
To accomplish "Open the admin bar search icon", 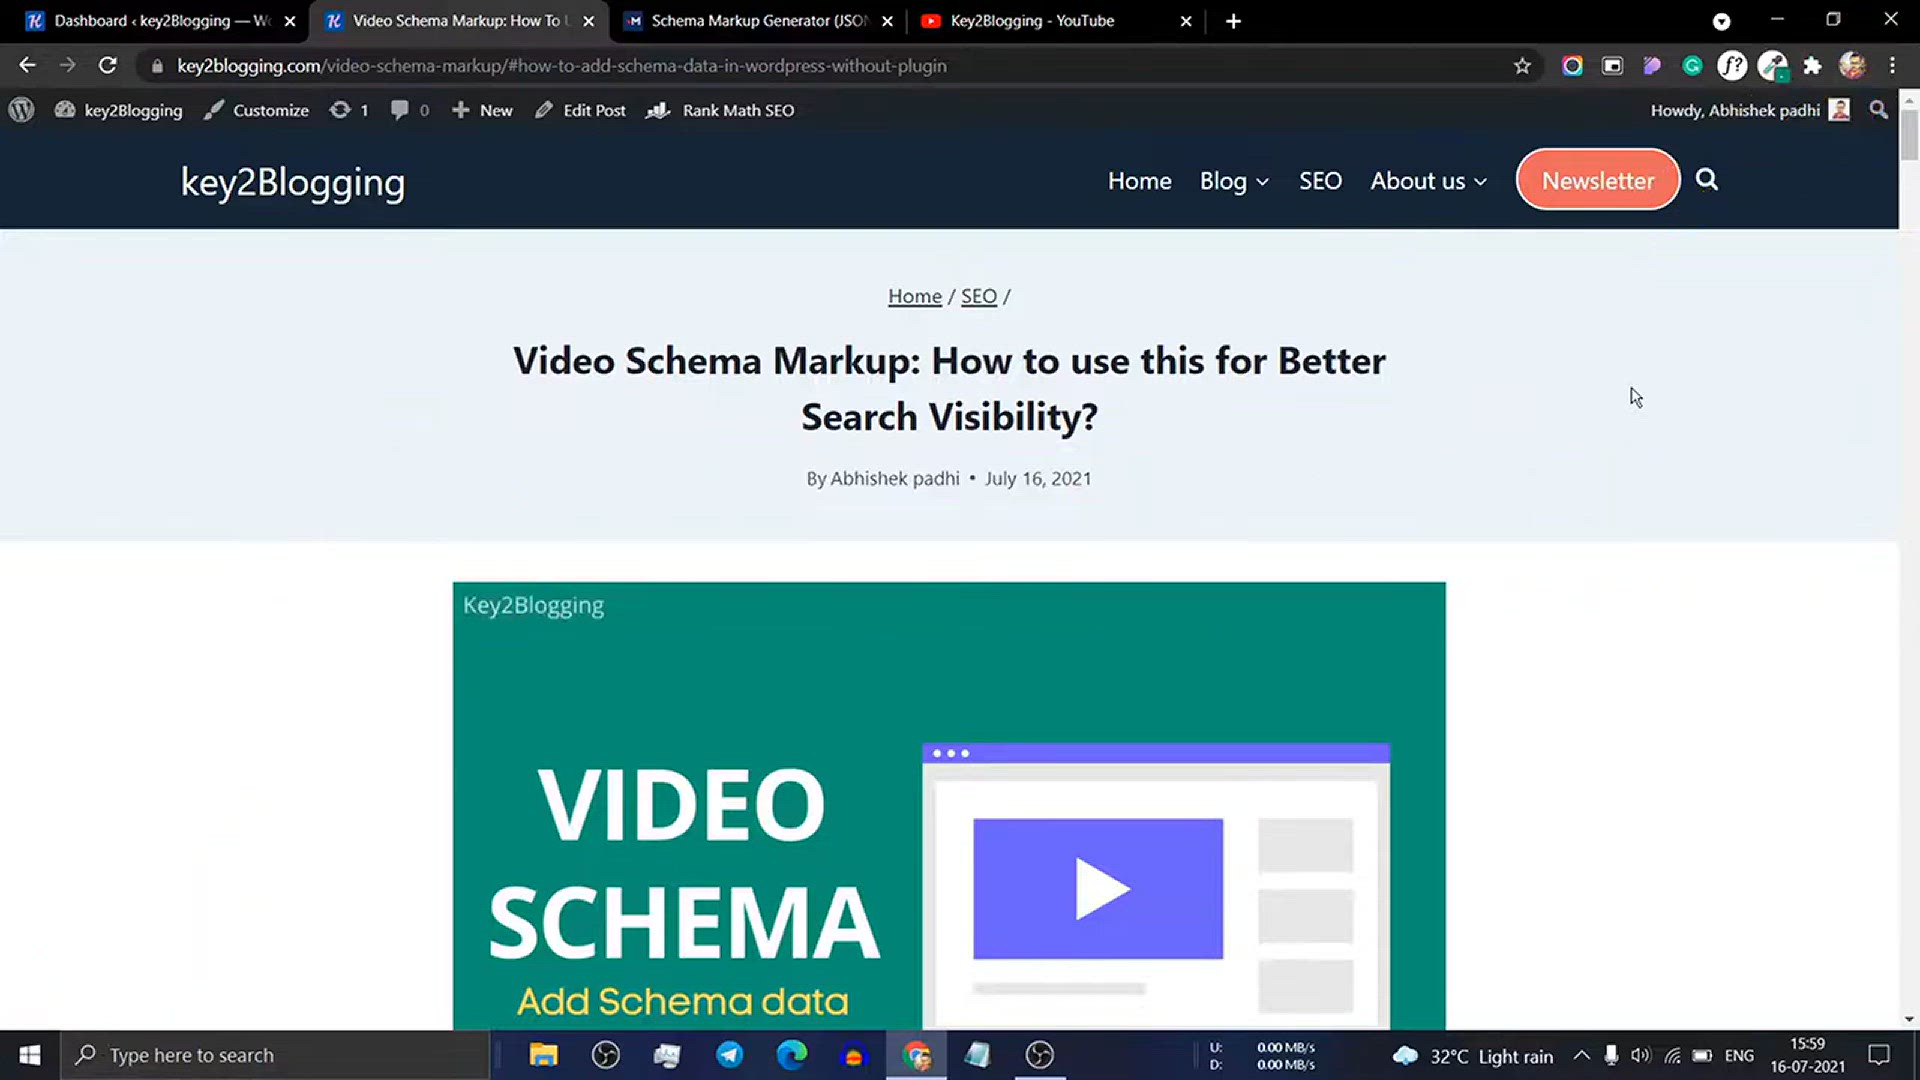I will click(1879, 110).
